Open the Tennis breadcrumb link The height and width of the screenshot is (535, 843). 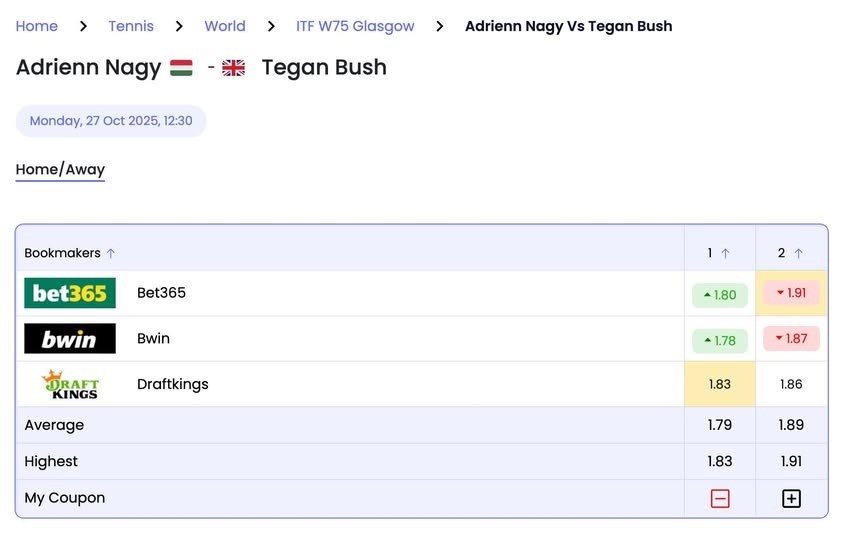[131, 26]
